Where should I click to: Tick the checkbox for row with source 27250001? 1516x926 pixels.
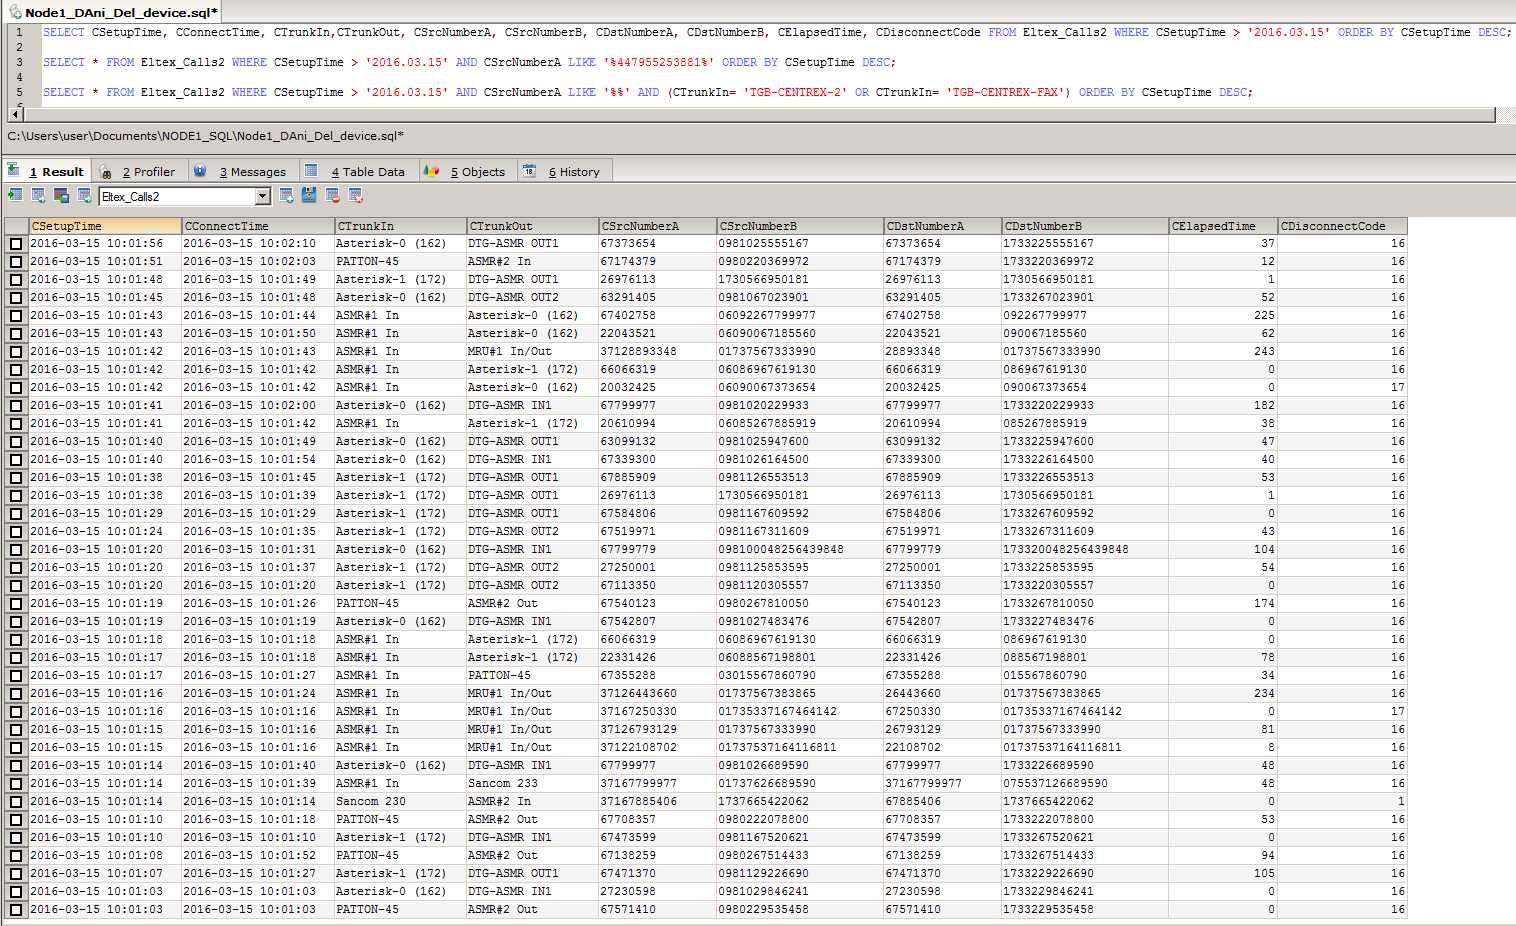(16, 568)
